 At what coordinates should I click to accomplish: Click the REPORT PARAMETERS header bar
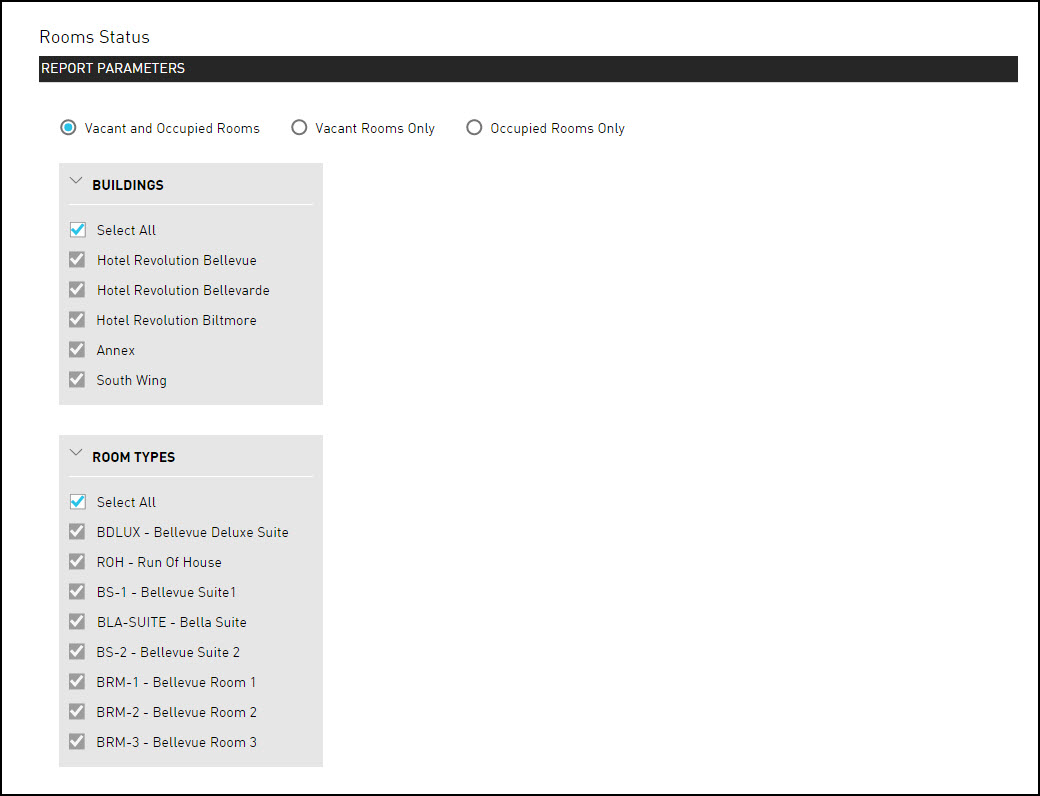click(x=528, y=68)
